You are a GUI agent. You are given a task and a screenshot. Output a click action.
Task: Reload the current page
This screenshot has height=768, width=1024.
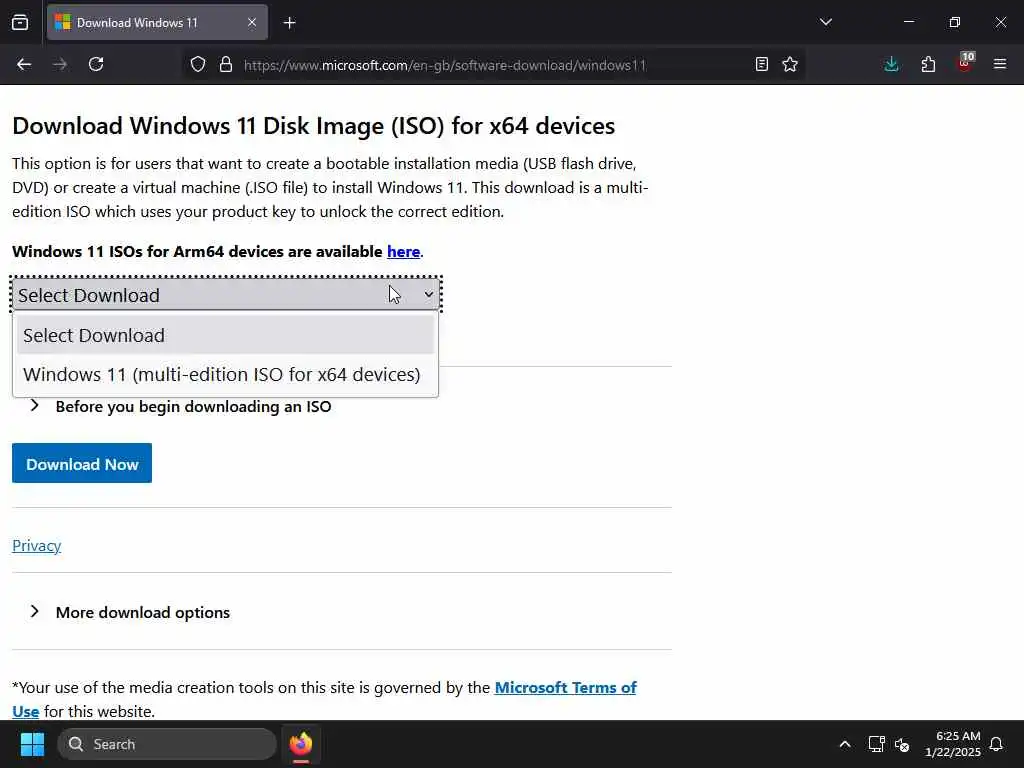[x=96, y=64]
